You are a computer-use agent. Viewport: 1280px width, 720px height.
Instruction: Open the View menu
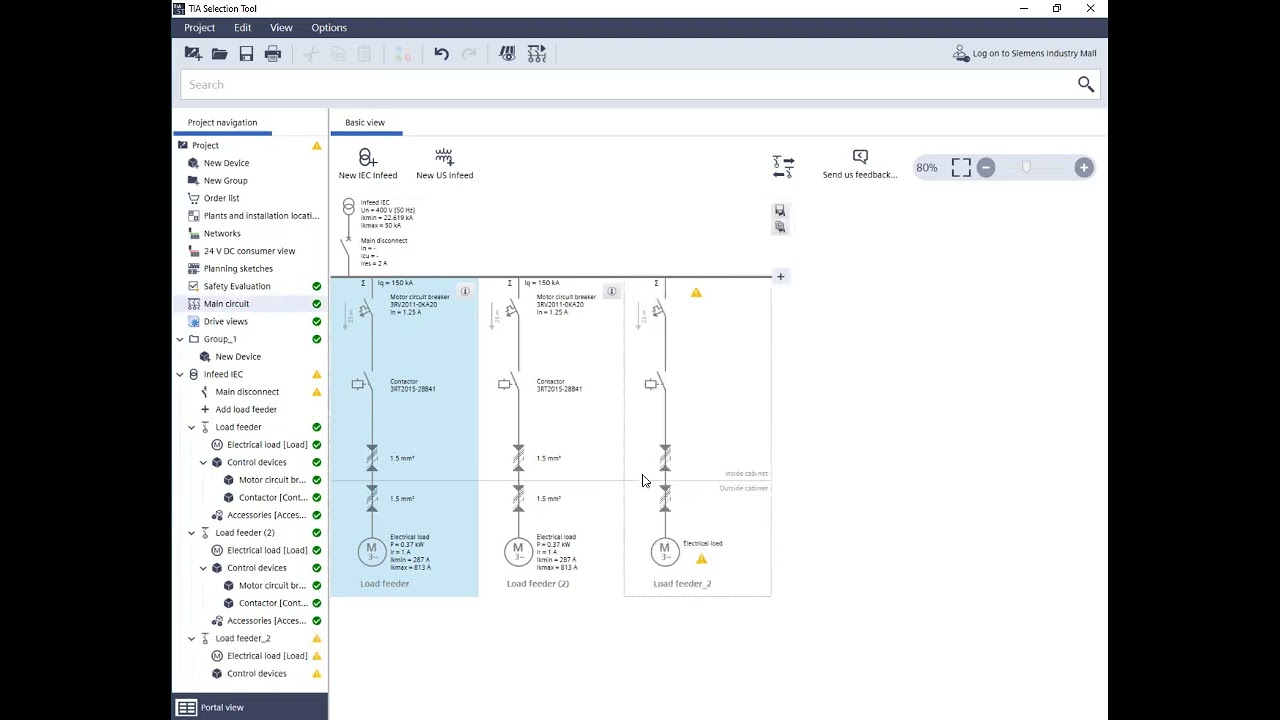click(x=281, y=28)
